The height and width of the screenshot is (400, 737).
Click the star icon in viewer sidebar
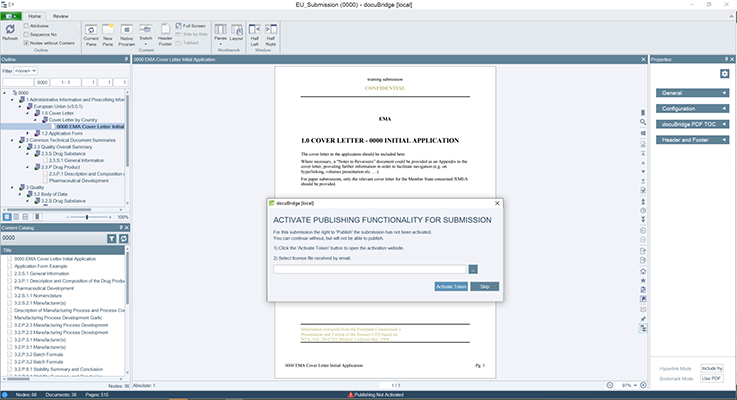(x=643, y=281)
